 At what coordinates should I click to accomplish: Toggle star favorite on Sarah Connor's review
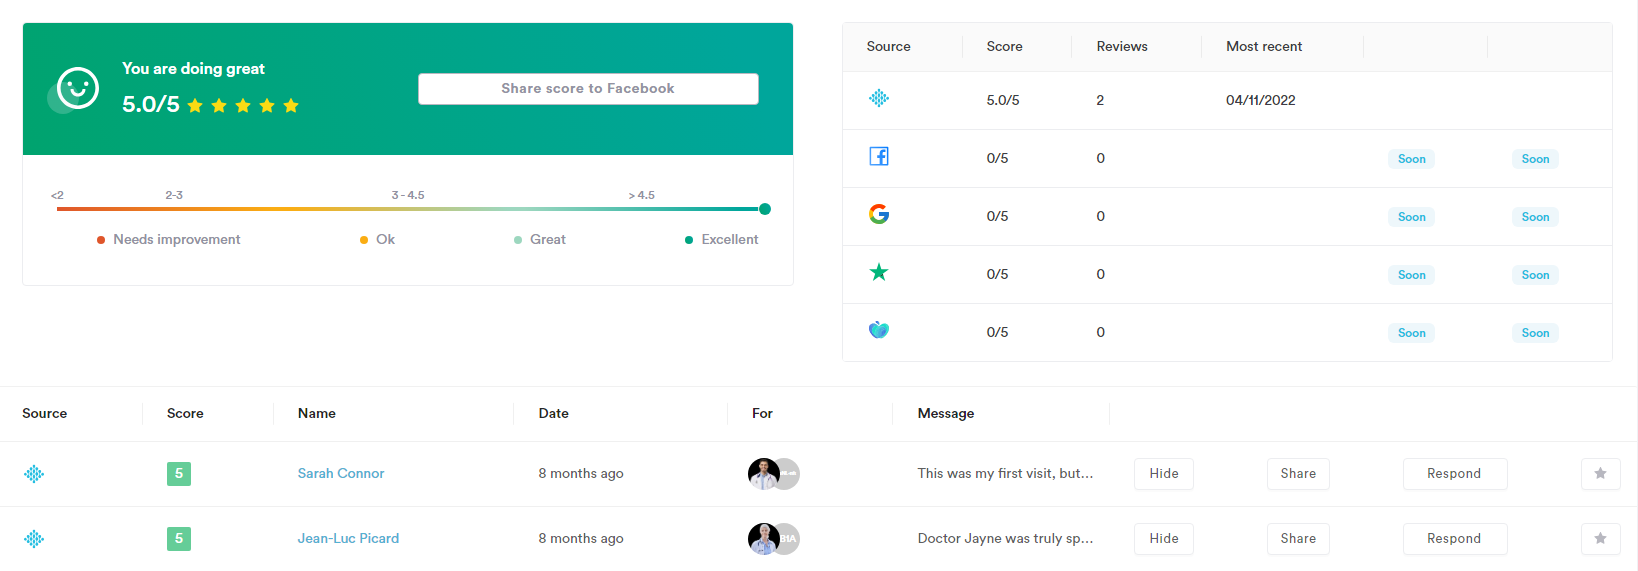click(x=1600, y=474)
